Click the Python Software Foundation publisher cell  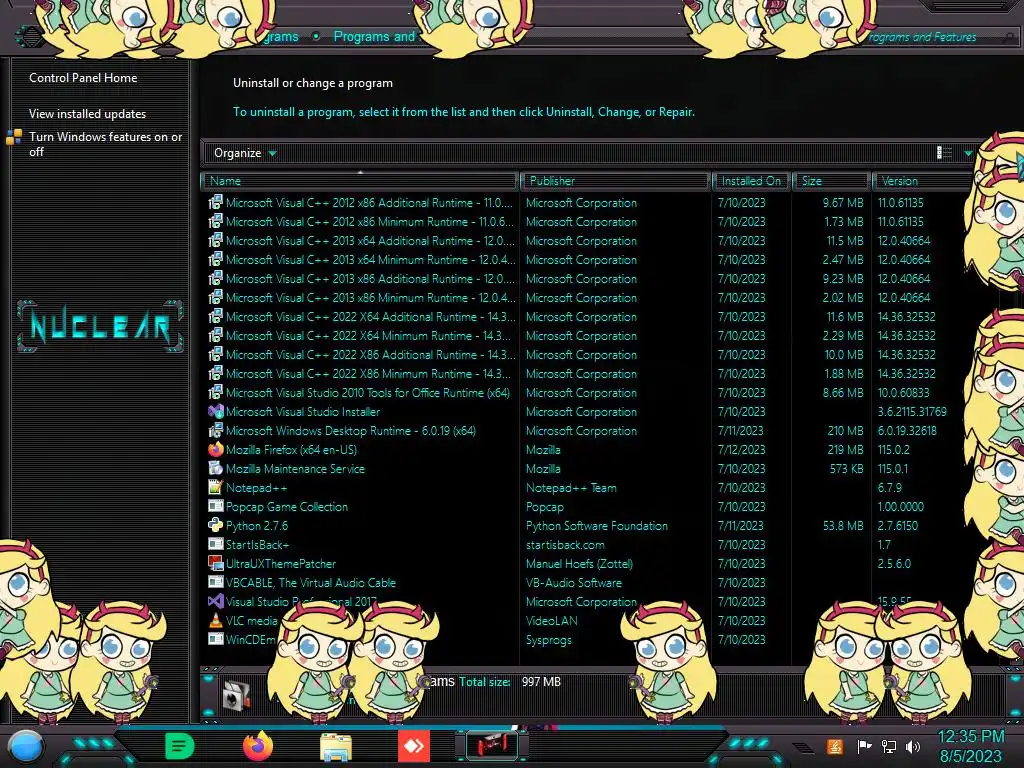[x=597, y=525]
